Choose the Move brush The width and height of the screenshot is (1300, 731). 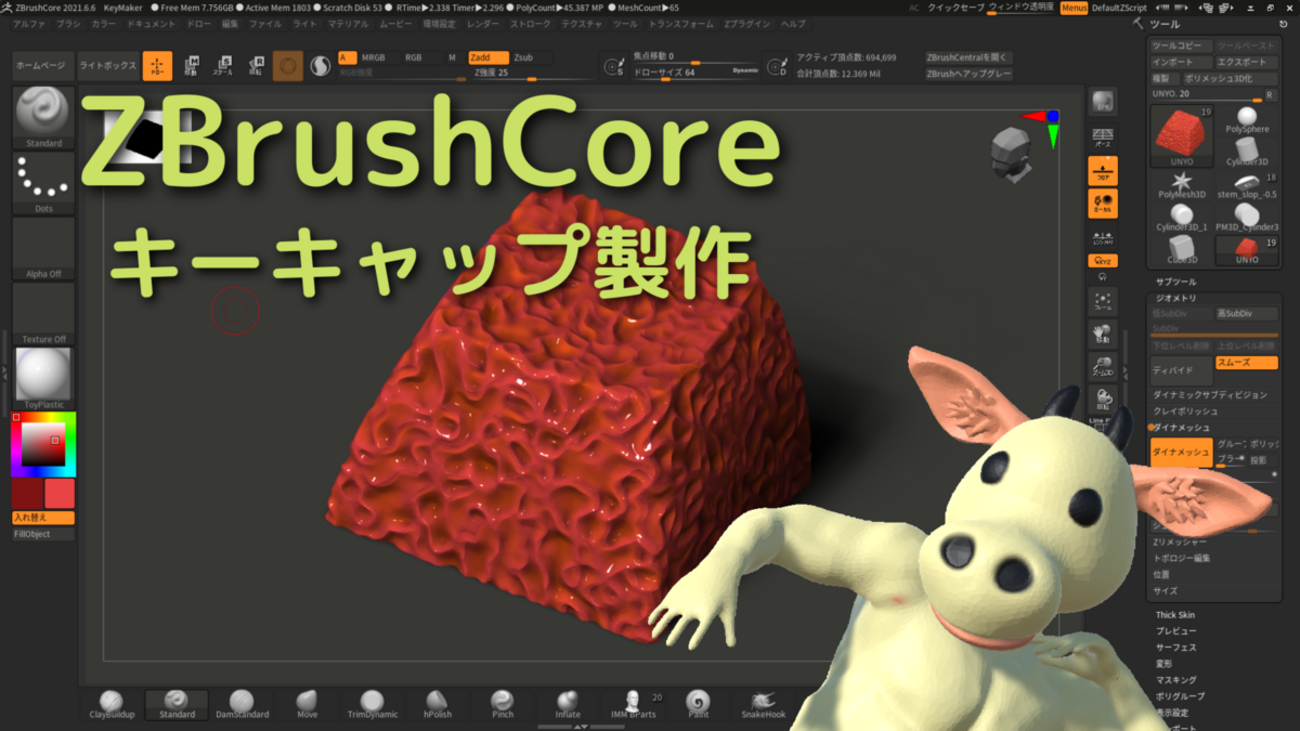(x=307, y=705)
